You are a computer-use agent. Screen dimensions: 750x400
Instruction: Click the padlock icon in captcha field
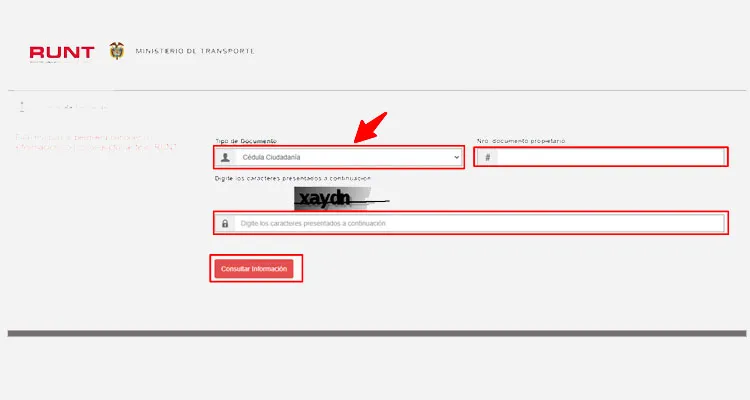(x=225, y=223)
